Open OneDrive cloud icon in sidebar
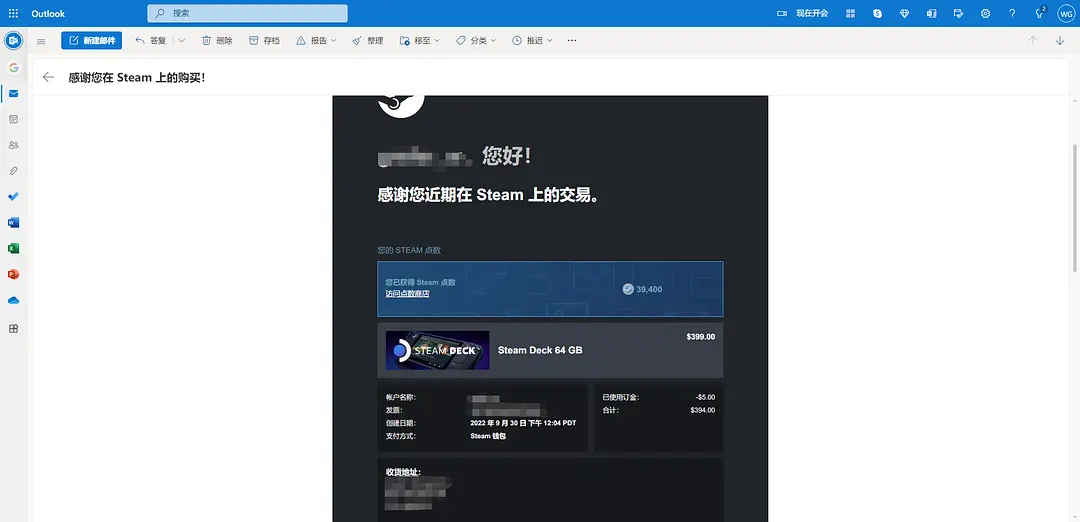This screenshot has width=1080, height=522. (x=13, y=300)
